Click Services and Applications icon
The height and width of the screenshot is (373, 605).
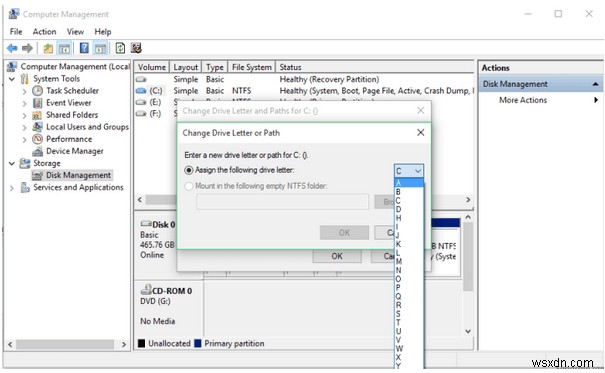[25, 187]
